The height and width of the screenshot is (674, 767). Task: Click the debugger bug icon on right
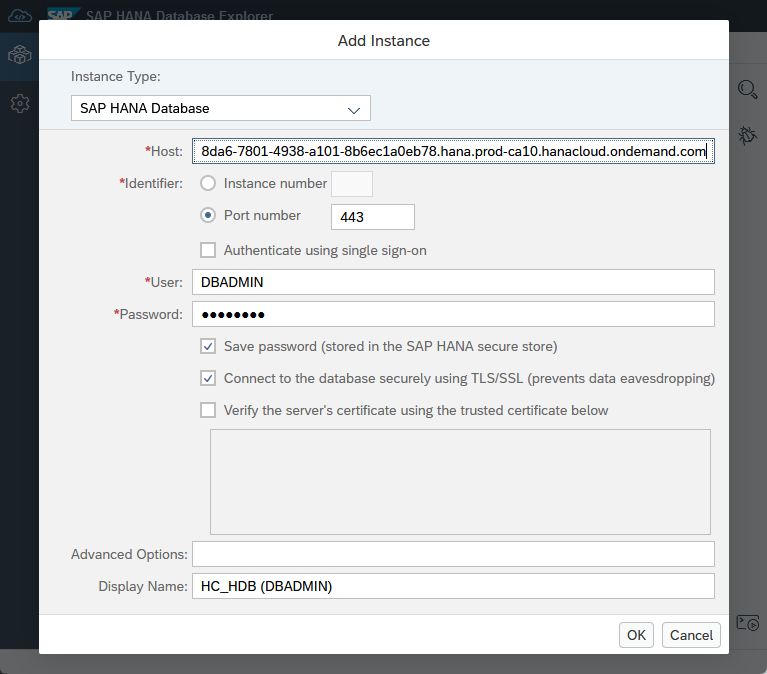coord(747,135)
